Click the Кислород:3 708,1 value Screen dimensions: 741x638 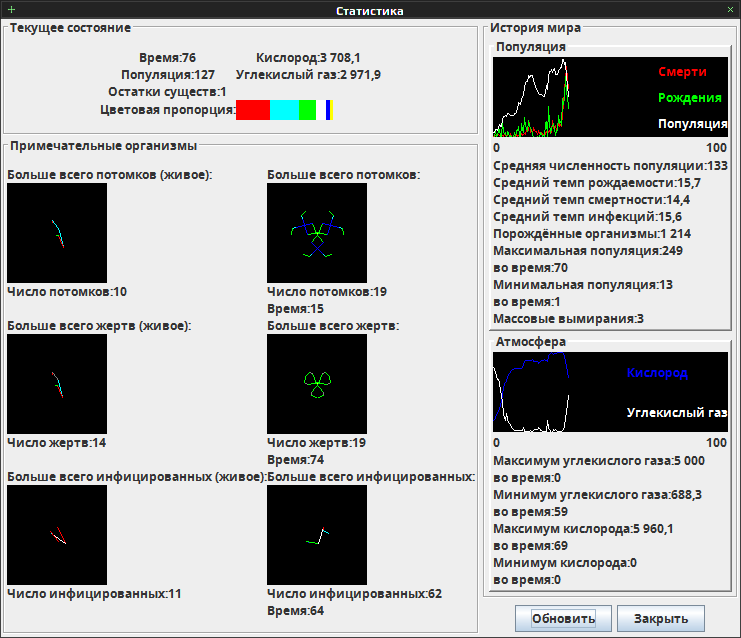(308, 58)
